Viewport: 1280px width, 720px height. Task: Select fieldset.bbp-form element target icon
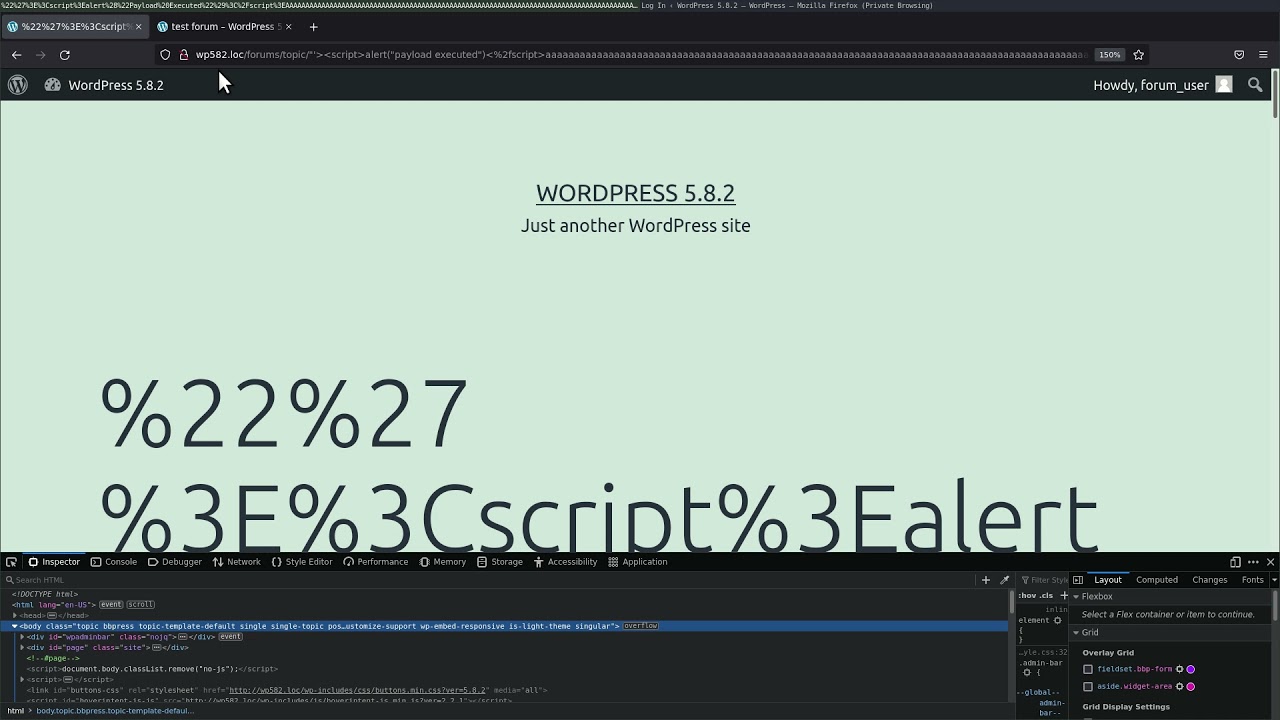(1179, 670)
